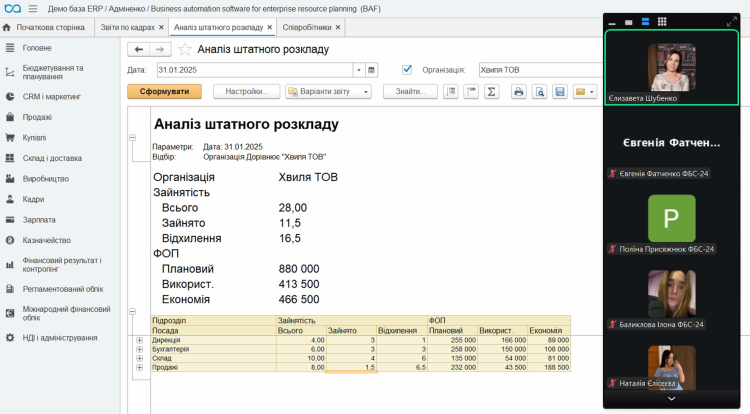
Task: Open the Варіанти звіту dropdown
Action: pyautogui.click(x=328, y=92)
